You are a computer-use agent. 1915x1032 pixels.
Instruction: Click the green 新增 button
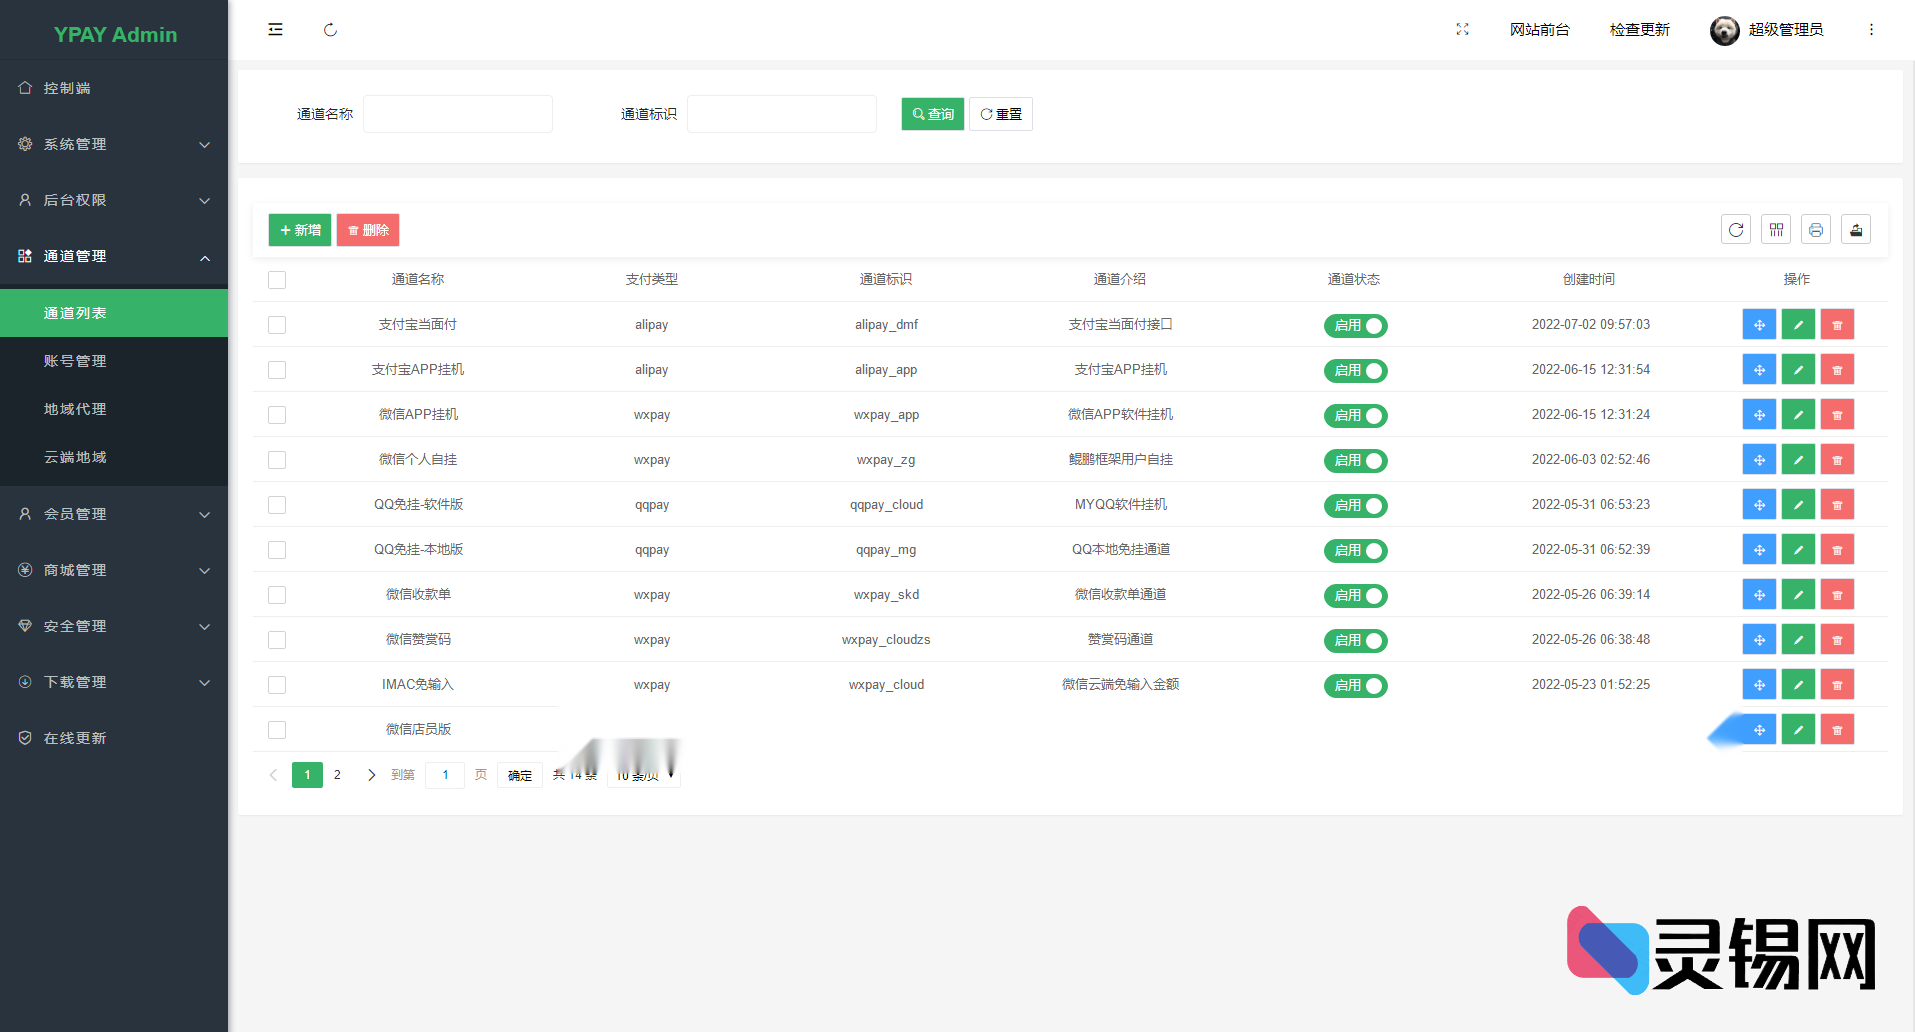pos(300,230)
